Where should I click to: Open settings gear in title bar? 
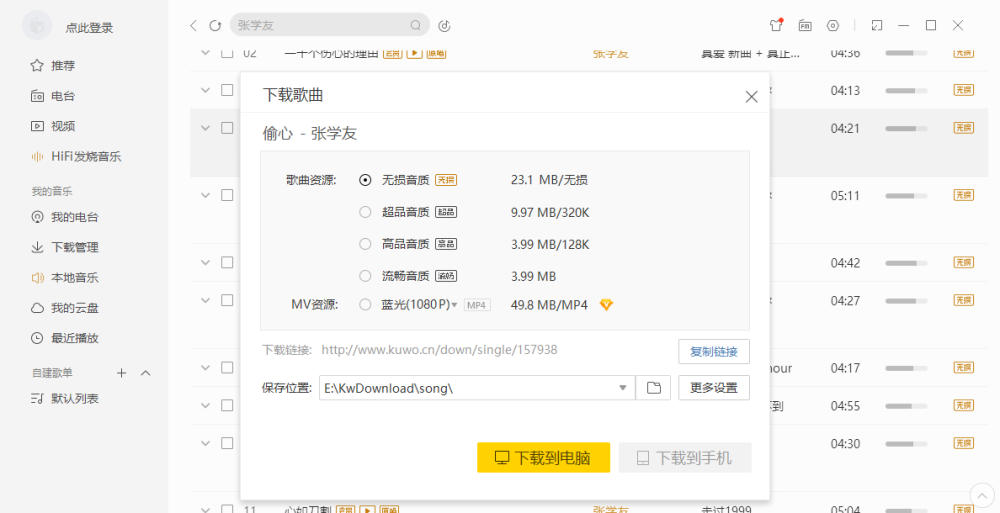(833, 26)
